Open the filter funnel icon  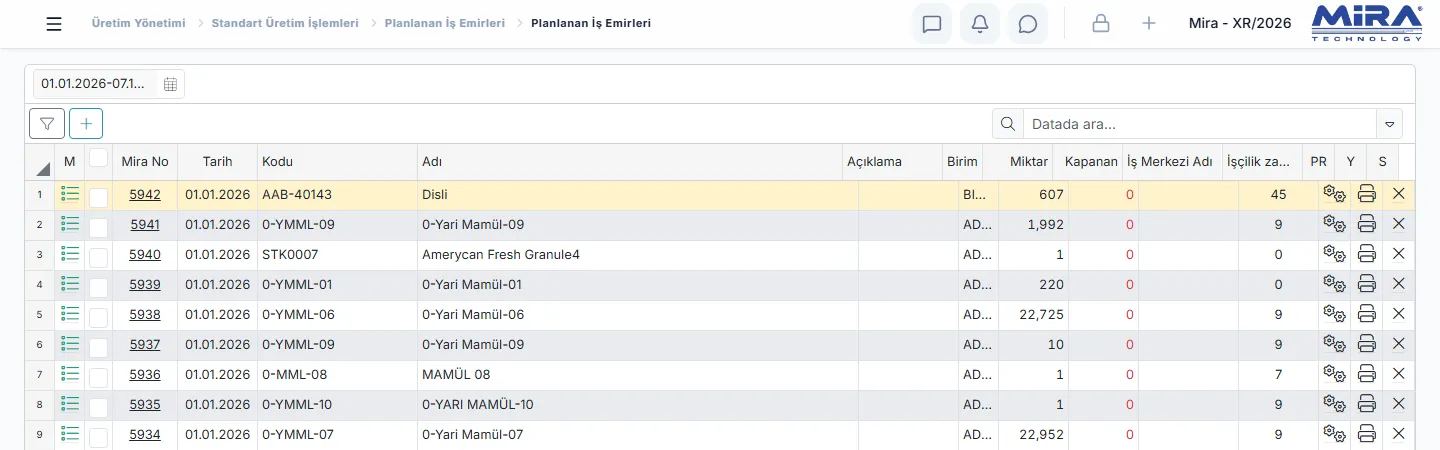click(47, 124)
